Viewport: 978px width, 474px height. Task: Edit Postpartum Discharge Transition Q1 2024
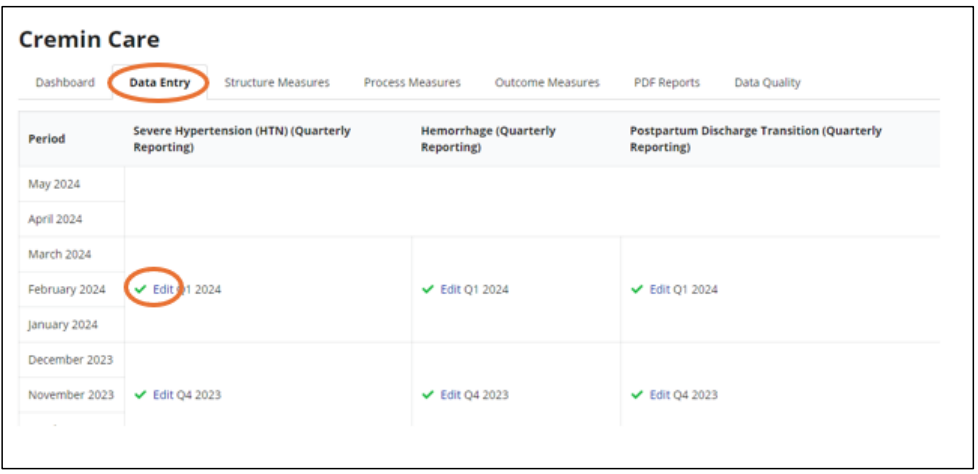coord(660,290)
